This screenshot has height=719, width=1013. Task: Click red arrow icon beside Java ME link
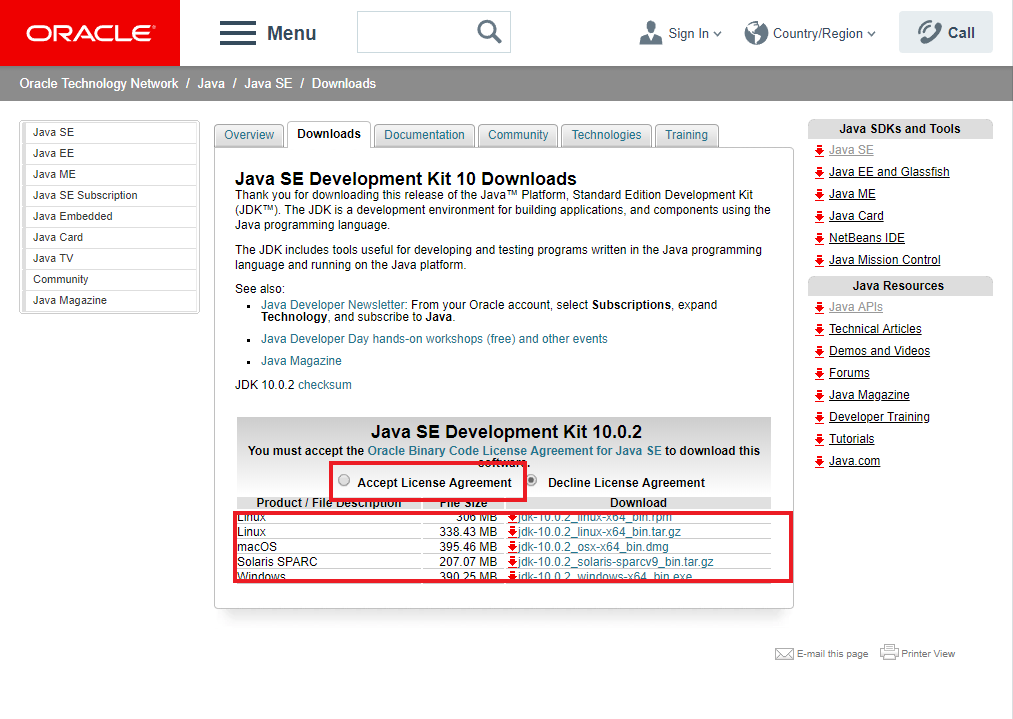pyautogui.click(x=819, y=194)
